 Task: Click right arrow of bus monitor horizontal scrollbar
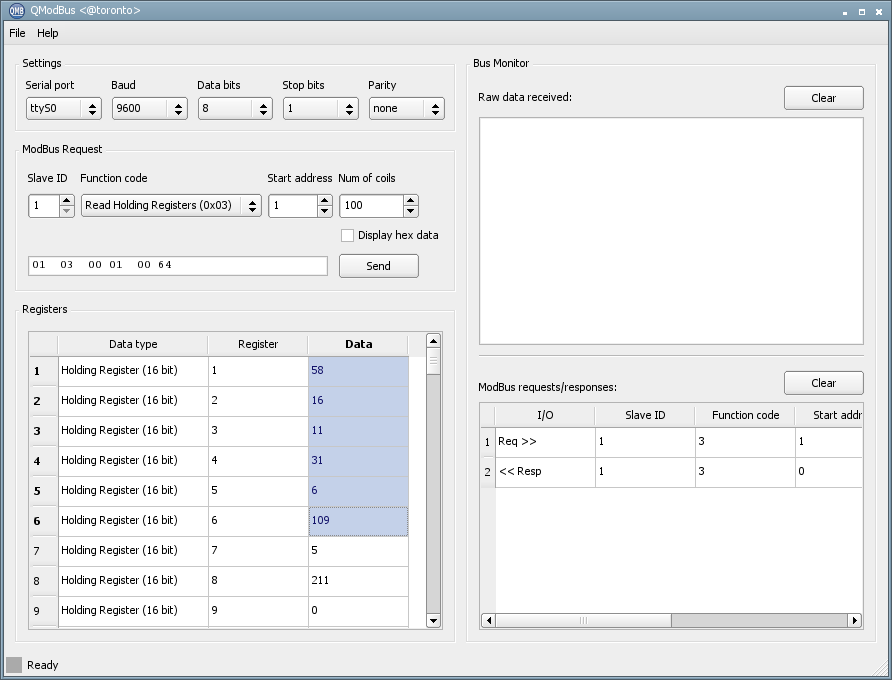coord(854,620)
